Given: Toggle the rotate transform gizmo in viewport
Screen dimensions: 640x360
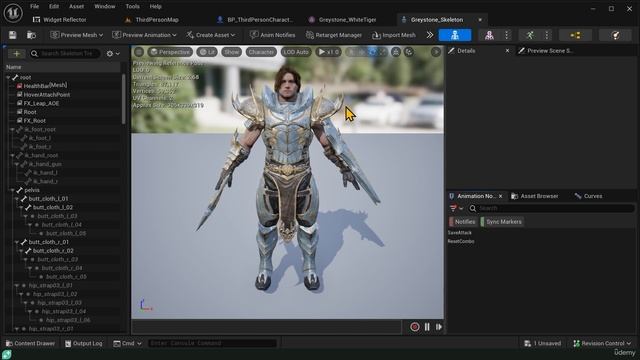Looking at the screenshot, I should click(372, 52).
